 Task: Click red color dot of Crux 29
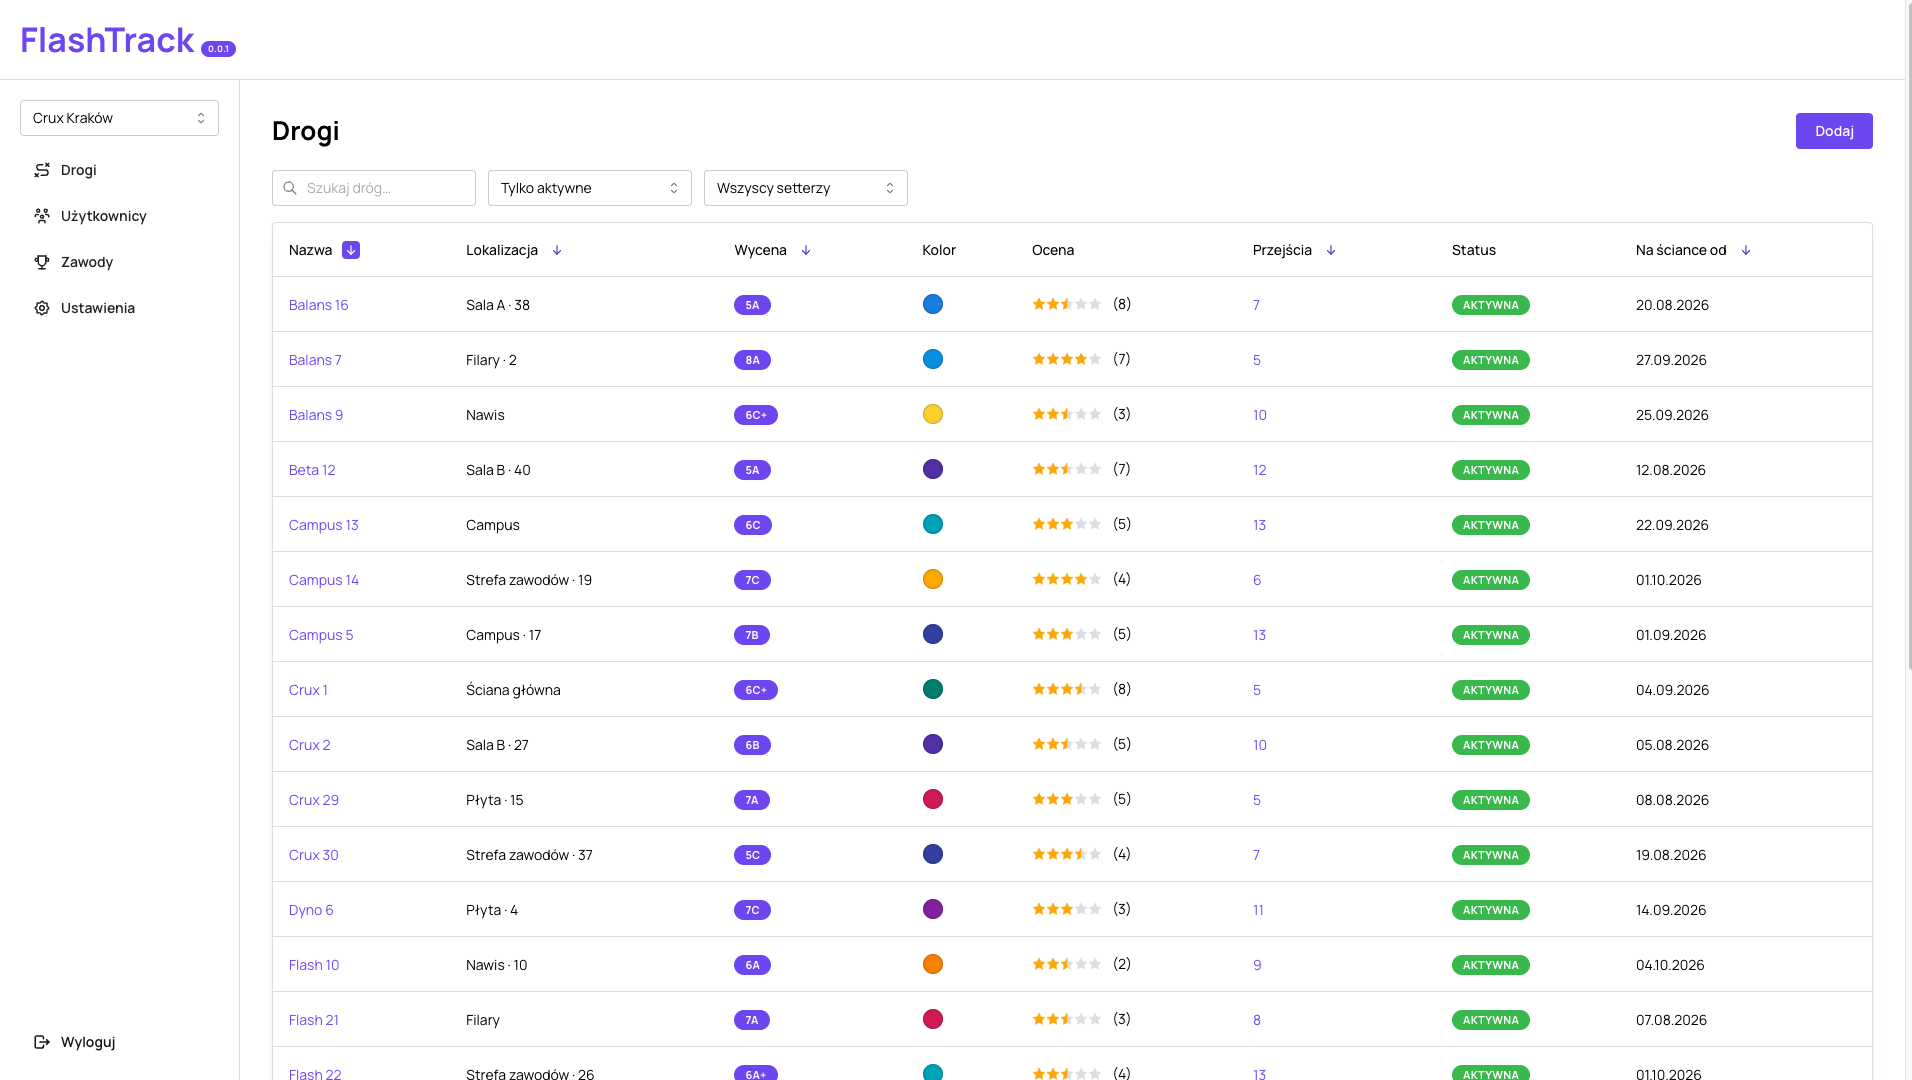click(x=933, y=799)
